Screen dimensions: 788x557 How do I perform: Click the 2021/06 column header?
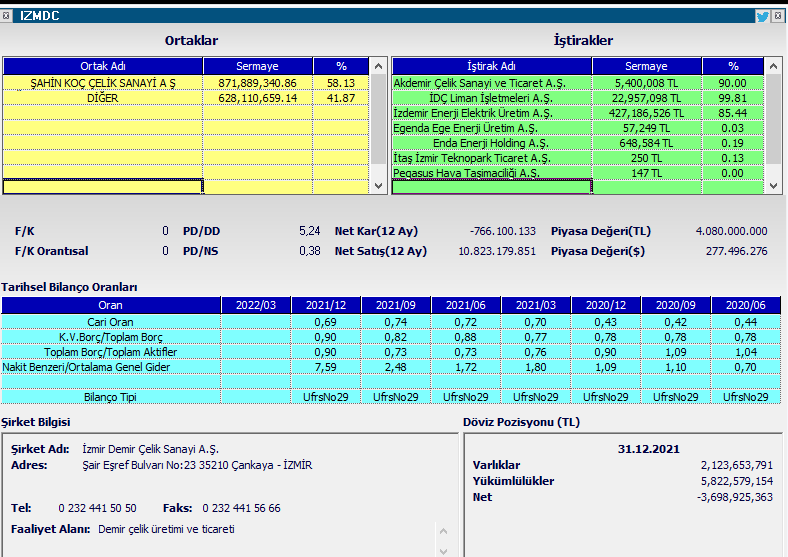tap(466, 305)
